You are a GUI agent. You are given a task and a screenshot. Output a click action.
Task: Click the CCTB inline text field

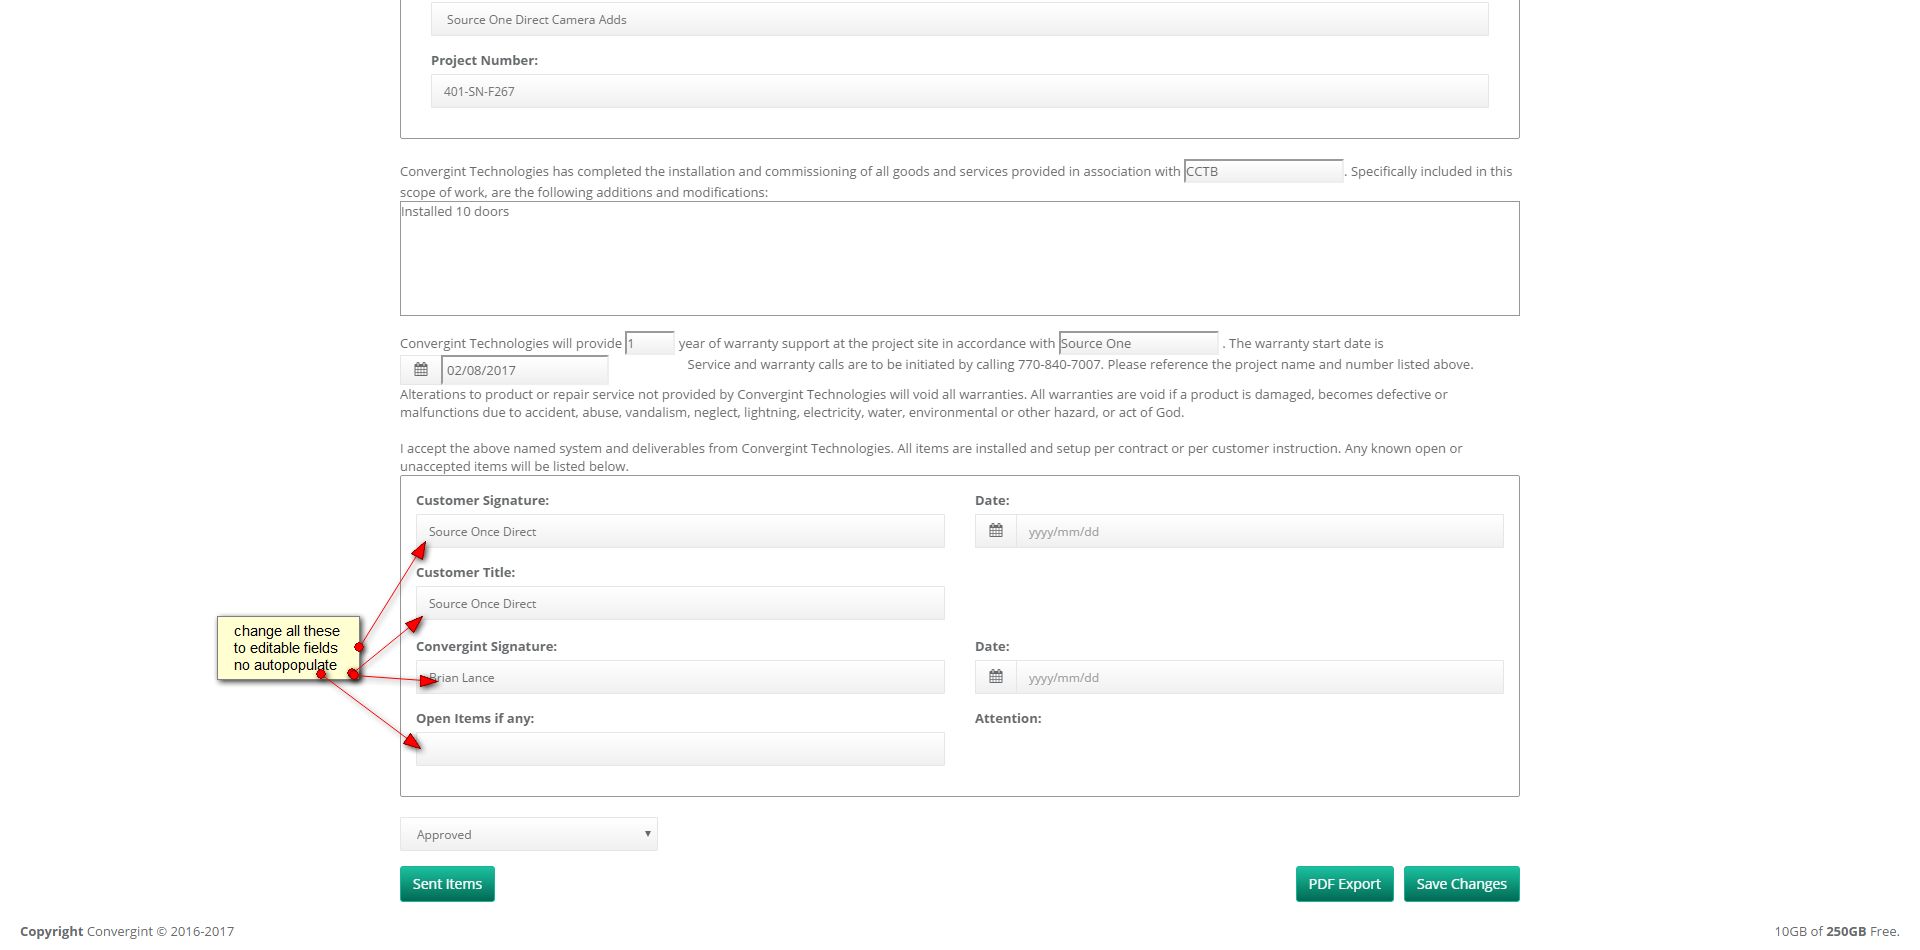click(x=1263, y=172)
